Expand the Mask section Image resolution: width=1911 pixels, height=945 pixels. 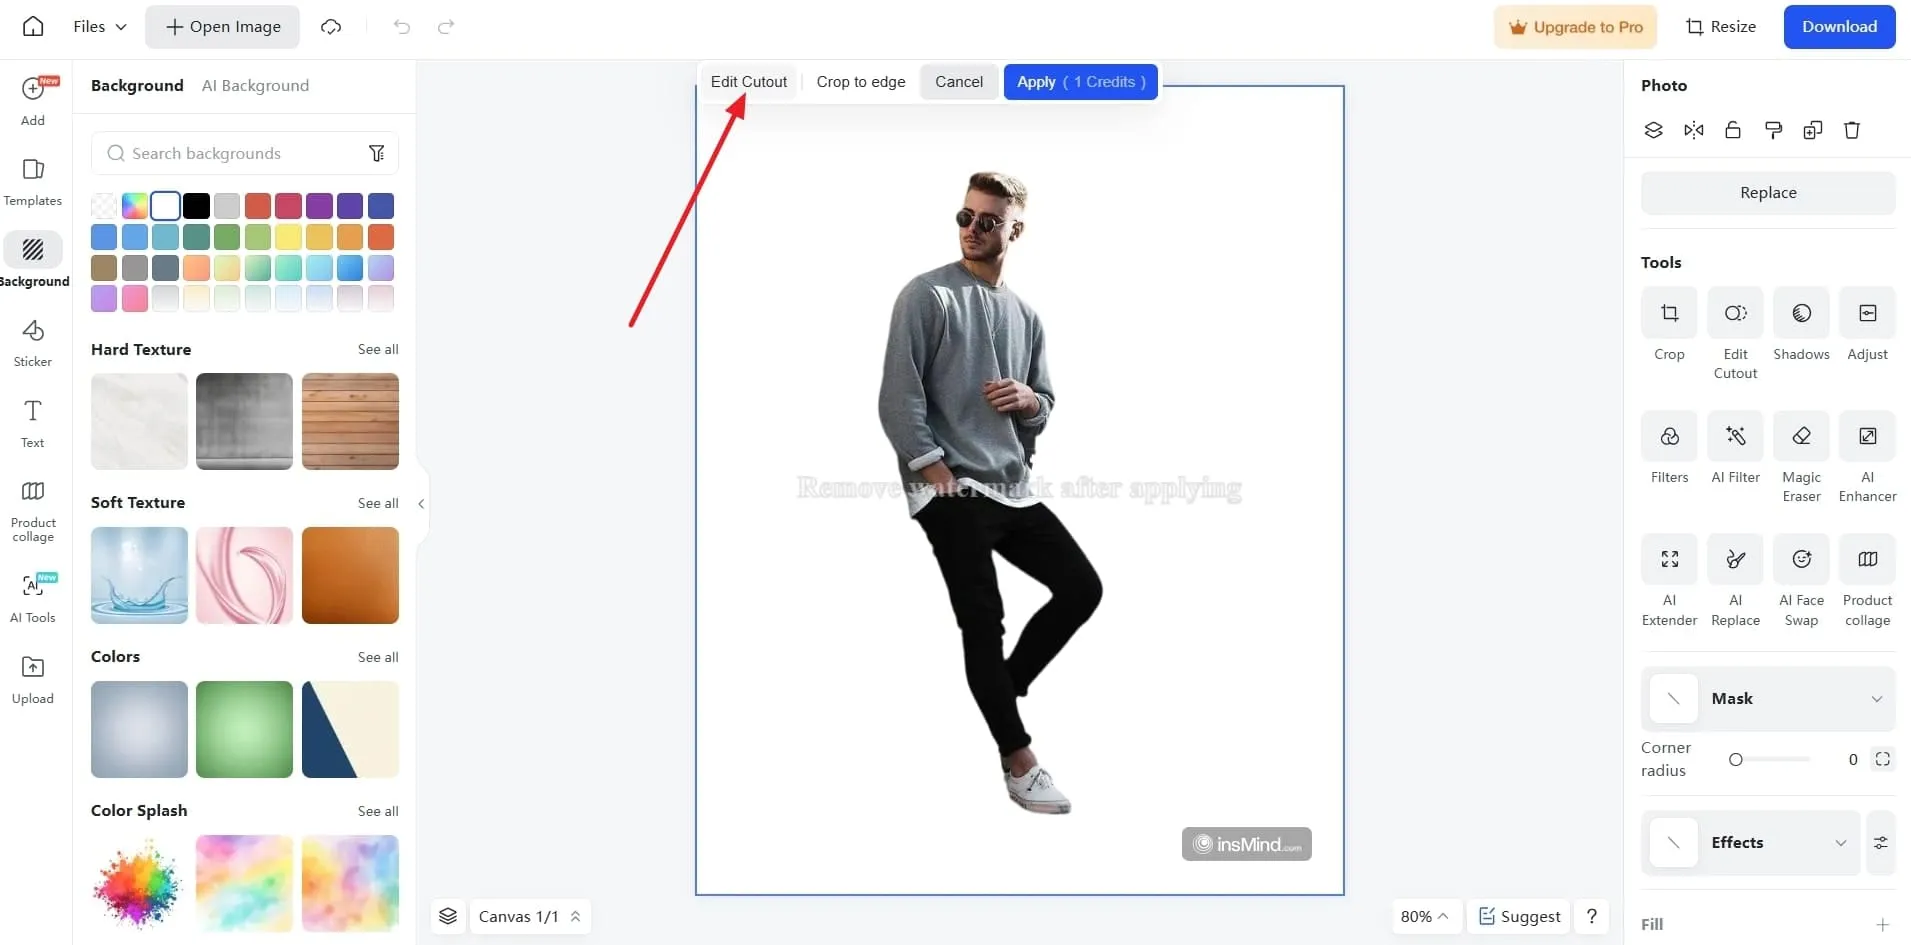click(1876, 699)
